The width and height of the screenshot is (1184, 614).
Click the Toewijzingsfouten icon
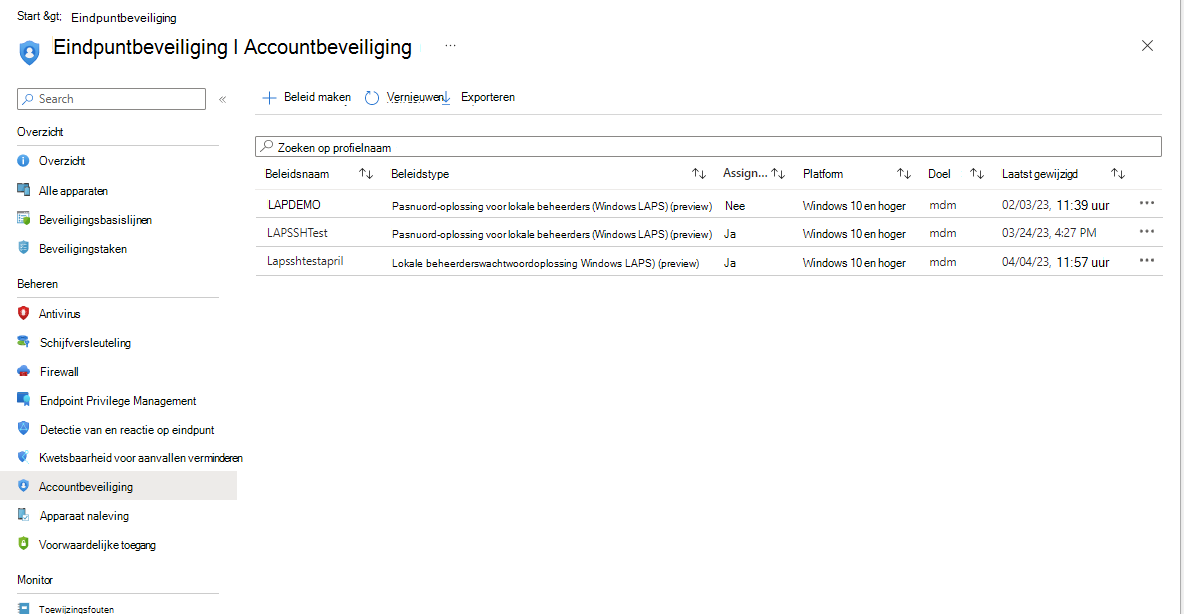pos(23,608)
